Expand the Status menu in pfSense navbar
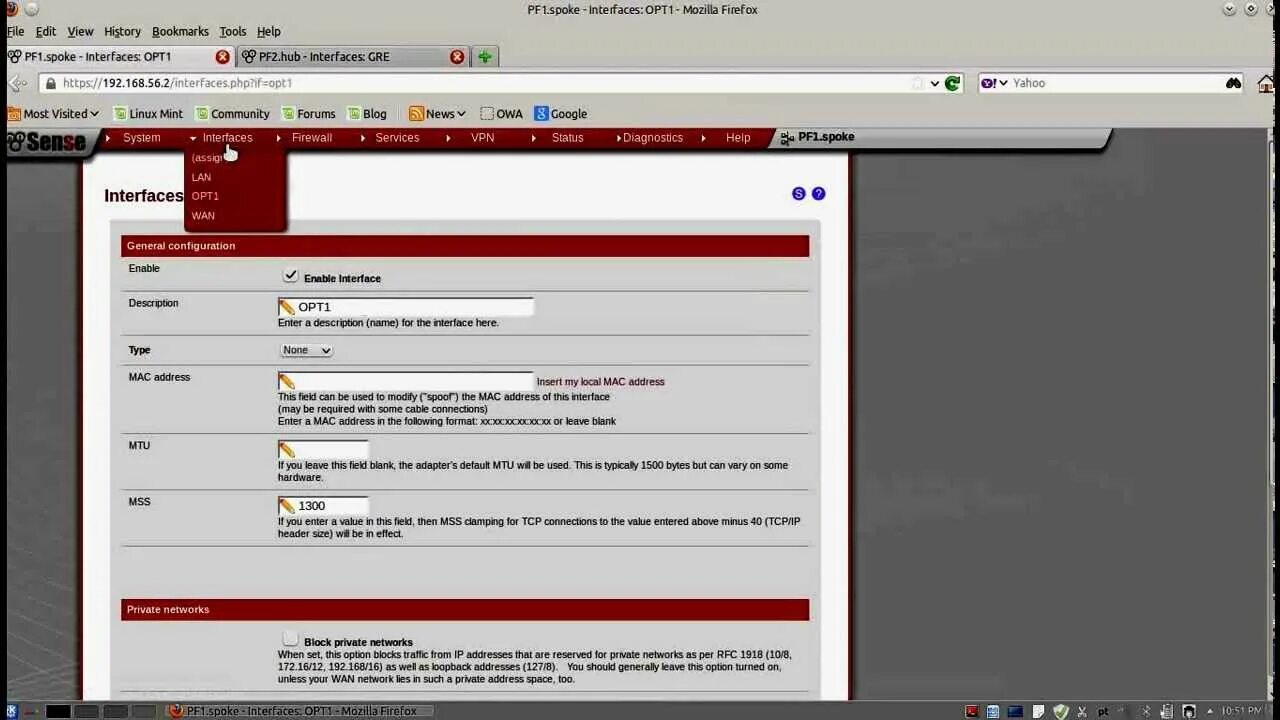Image resolution: width=1280 pixels, height=720 pixels. point(567,138)
